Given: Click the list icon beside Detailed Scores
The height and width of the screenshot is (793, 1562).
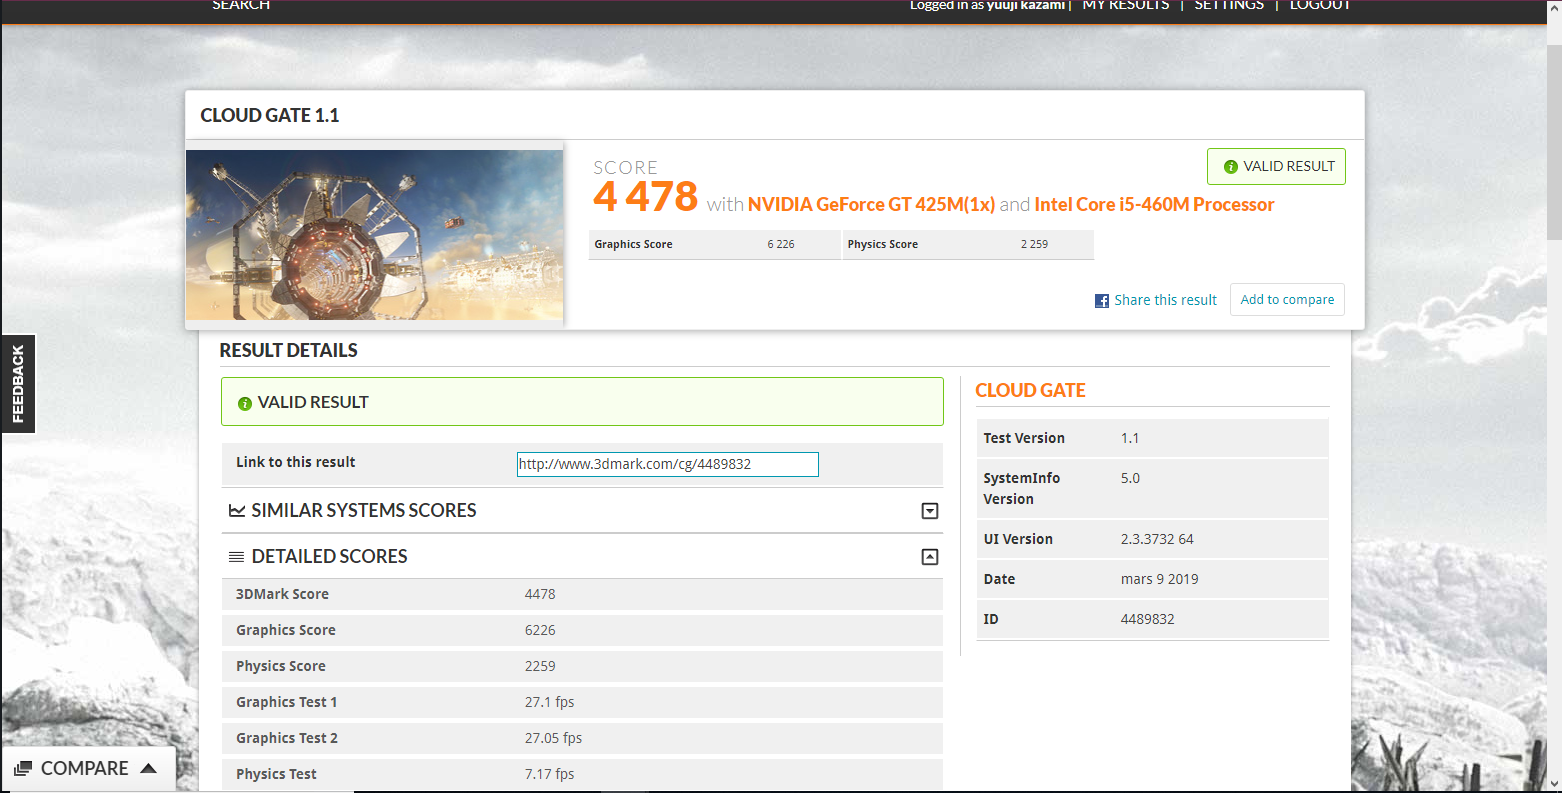Looking at the screenshot, I should pos(237,557).
